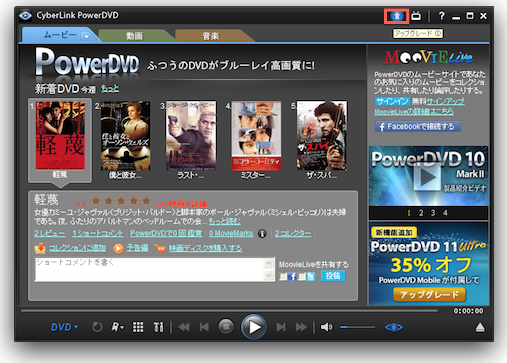The height and width of the screenshot is (363, 507).
Task: Tick the Facebook share checkbox
Action: coord(283,276)
